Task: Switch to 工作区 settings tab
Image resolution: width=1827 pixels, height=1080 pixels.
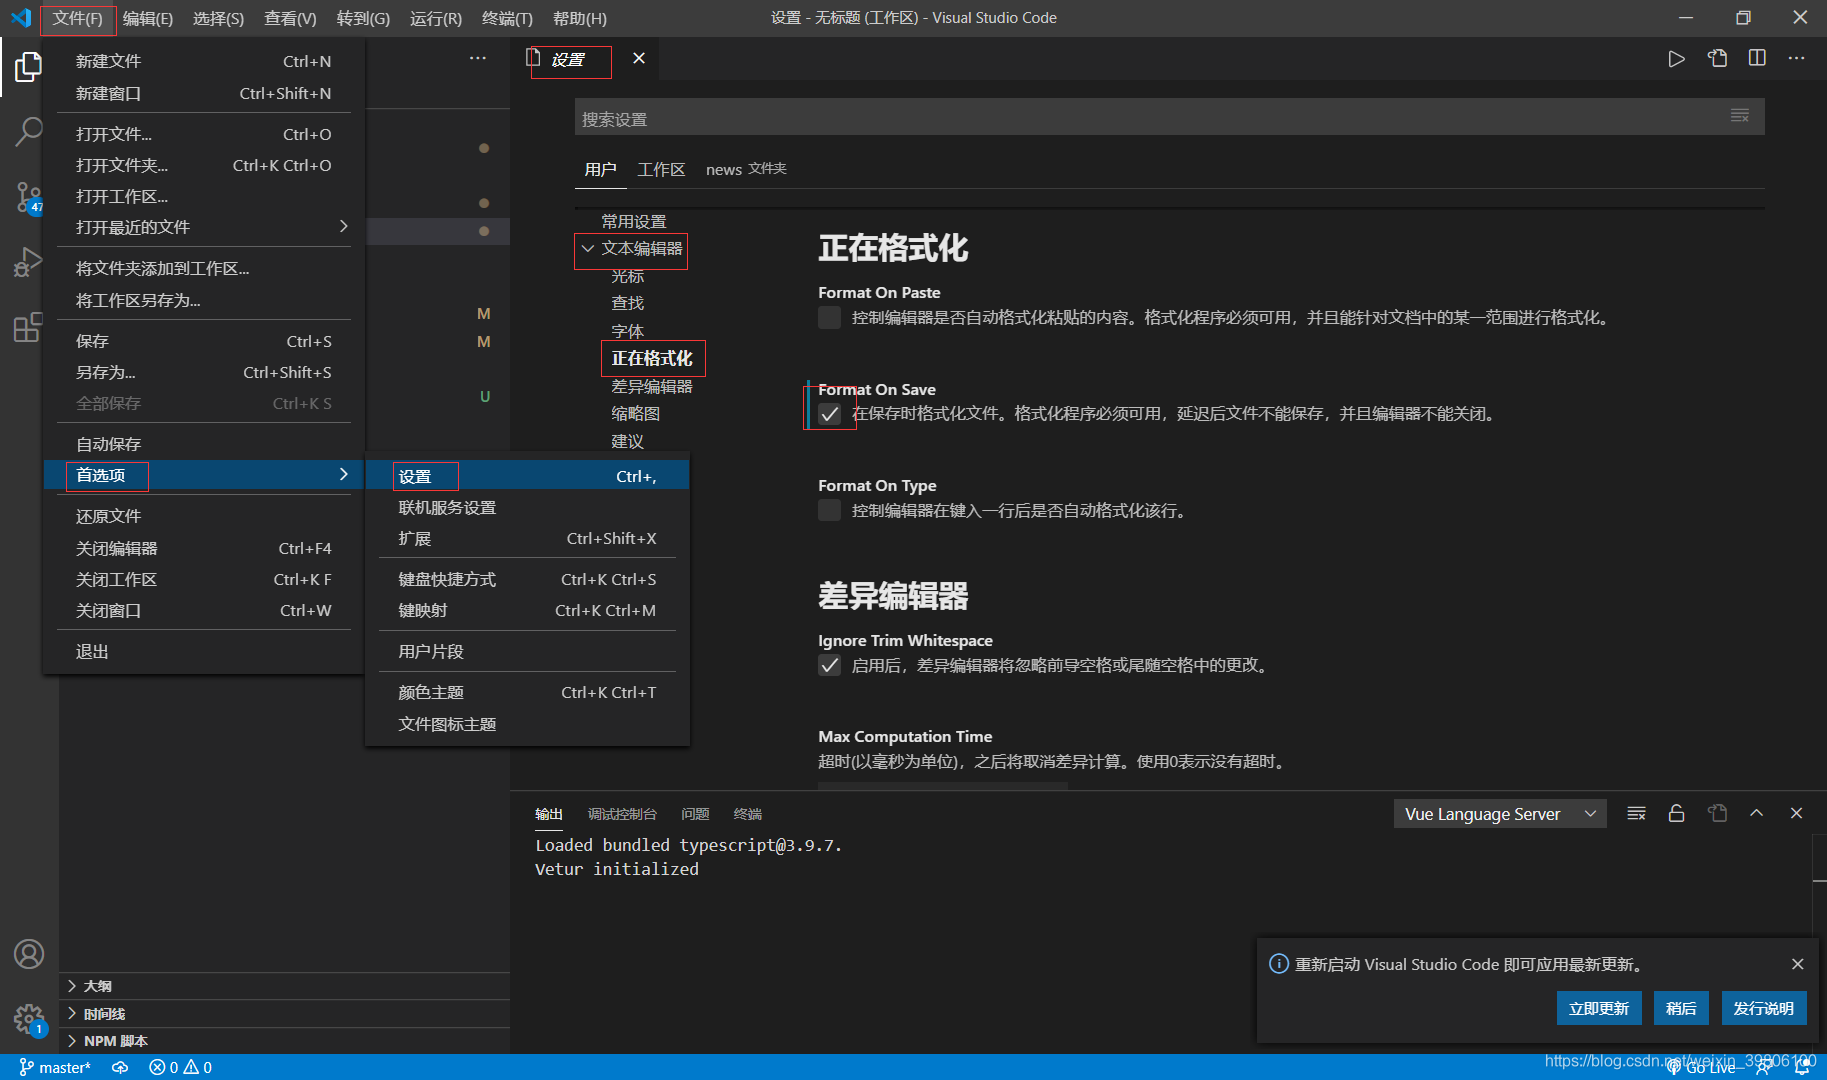Action: (662, 170)
